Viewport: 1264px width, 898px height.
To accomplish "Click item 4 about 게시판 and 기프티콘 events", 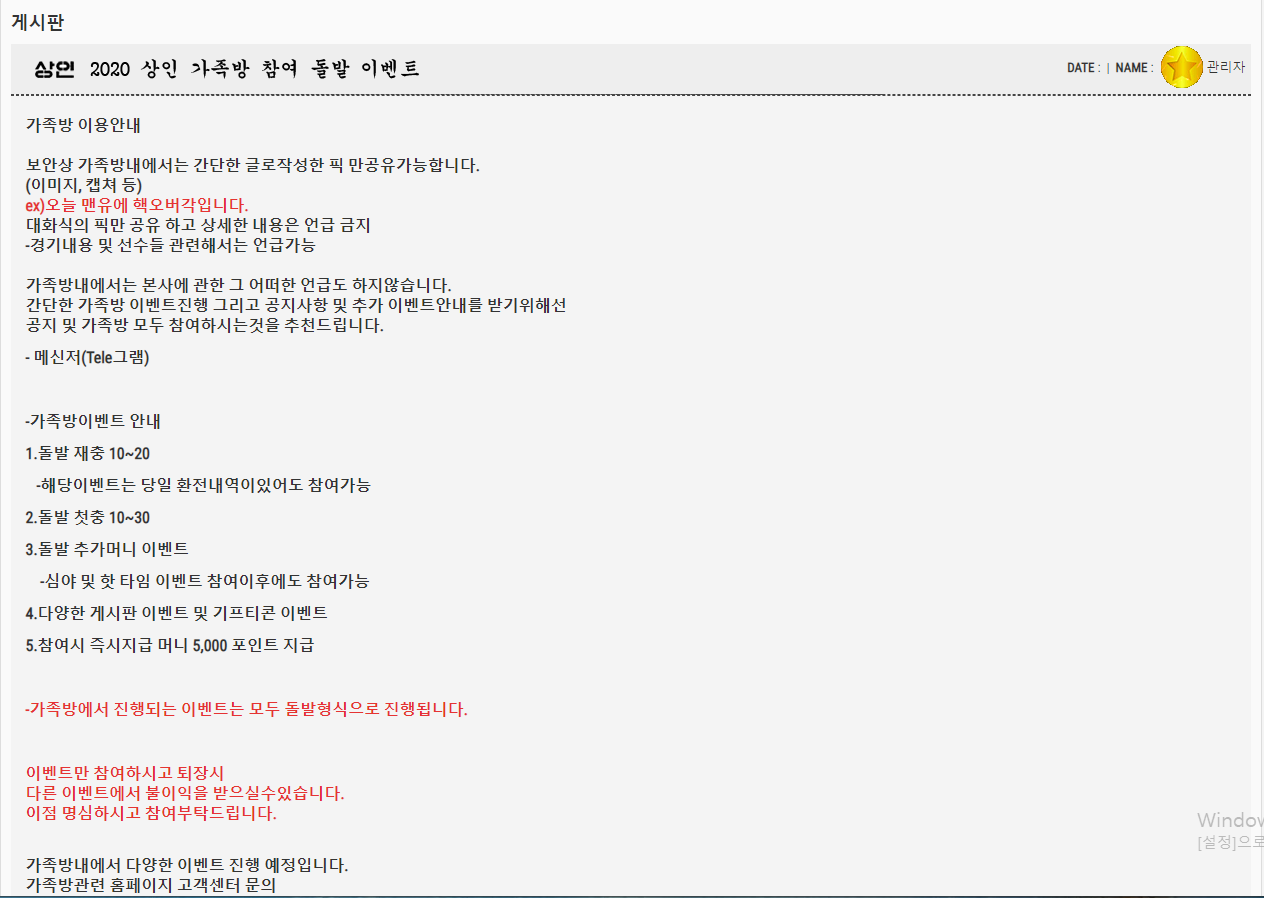I will (x=177, y=613).
